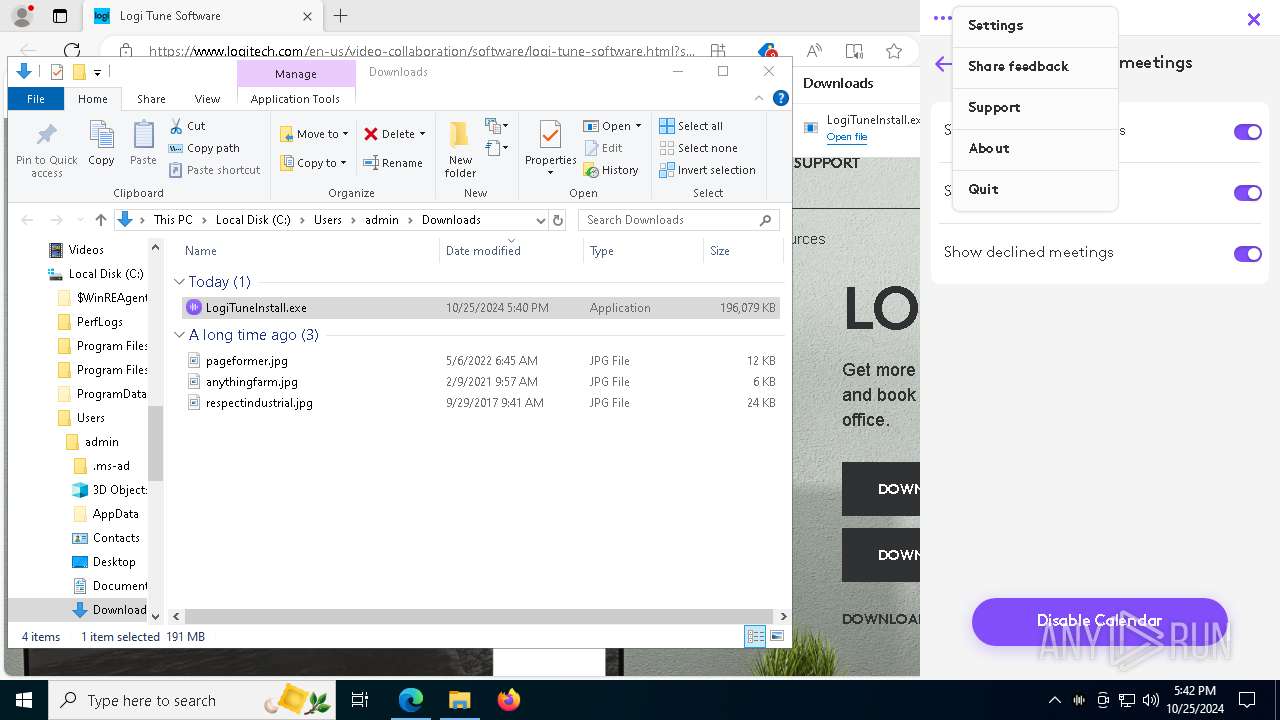Open file History in ribbon
1280x720 pixels.
tap(611, 170)
